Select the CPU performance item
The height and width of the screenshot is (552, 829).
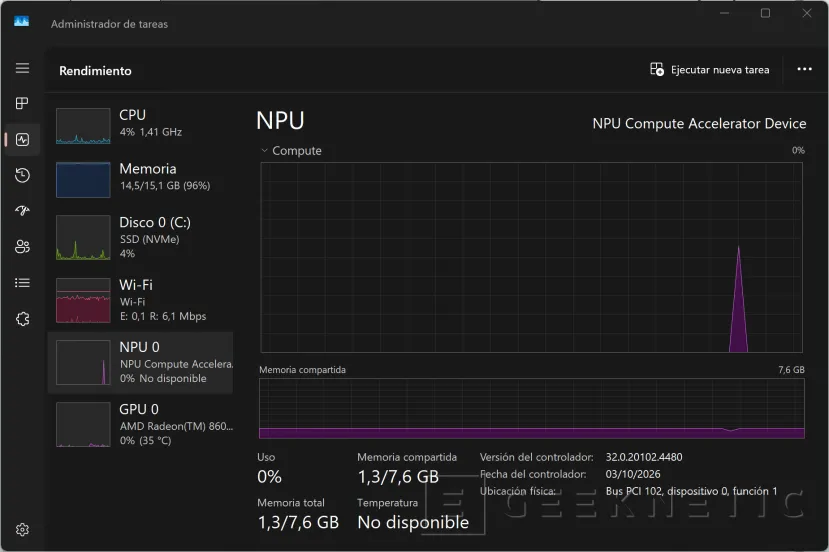141,126
